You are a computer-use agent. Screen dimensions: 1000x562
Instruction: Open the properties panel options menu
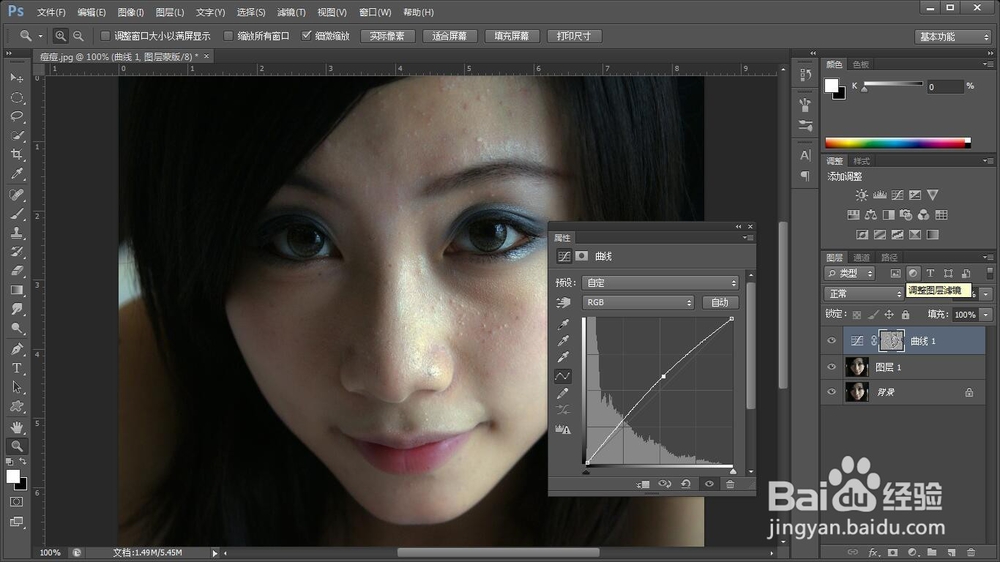coord(746,237)
